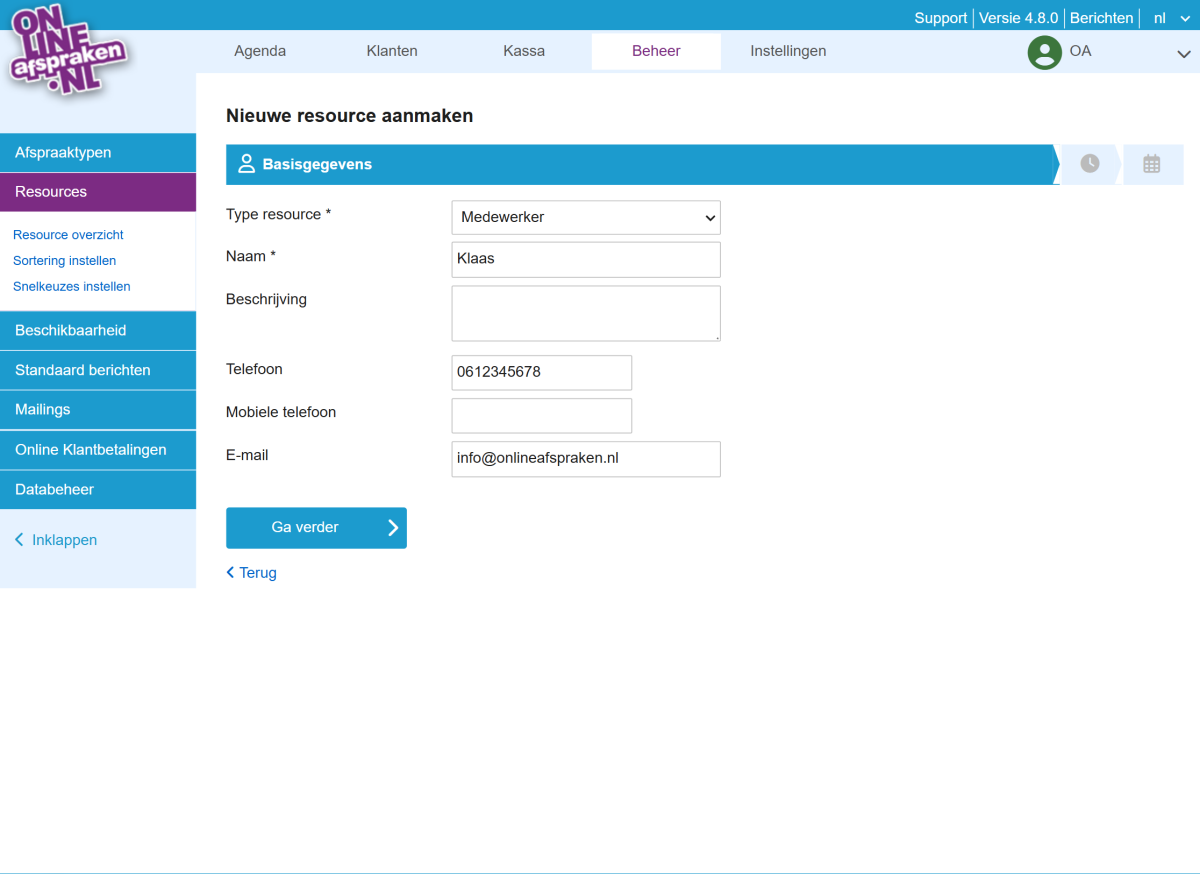Click the Support link in header
The image size is (1200, 874).
coord(940,18)
